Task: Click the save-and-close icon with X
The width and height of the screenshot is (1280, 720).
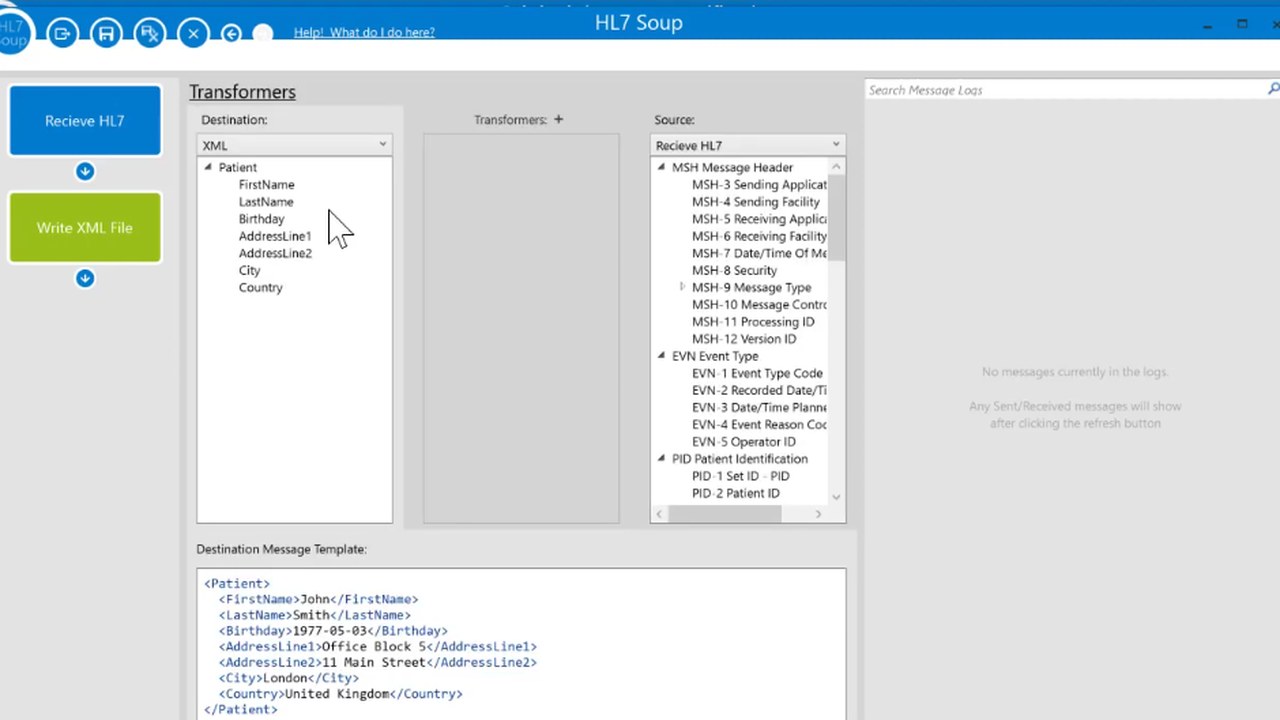Action: coord(150,33)
